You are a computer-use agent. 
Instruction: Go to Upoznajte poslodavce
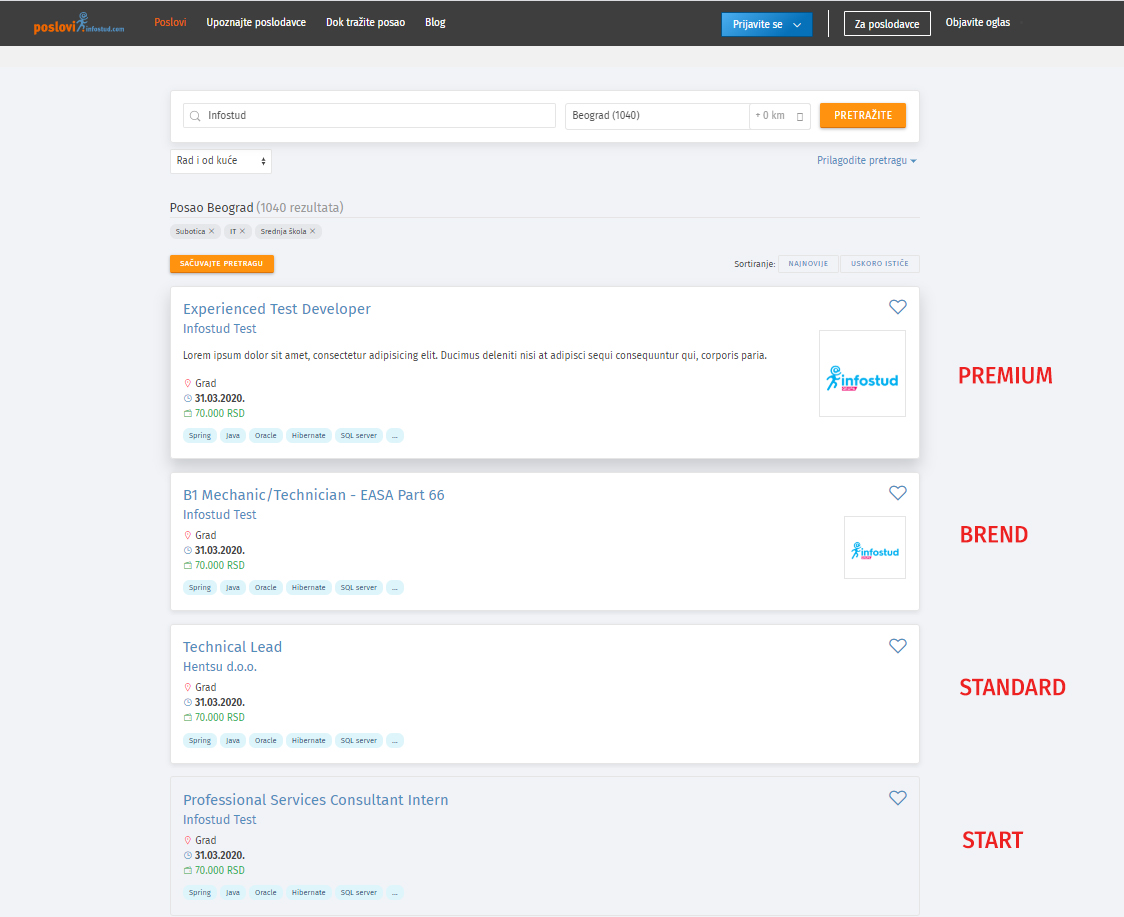point(256,22)
